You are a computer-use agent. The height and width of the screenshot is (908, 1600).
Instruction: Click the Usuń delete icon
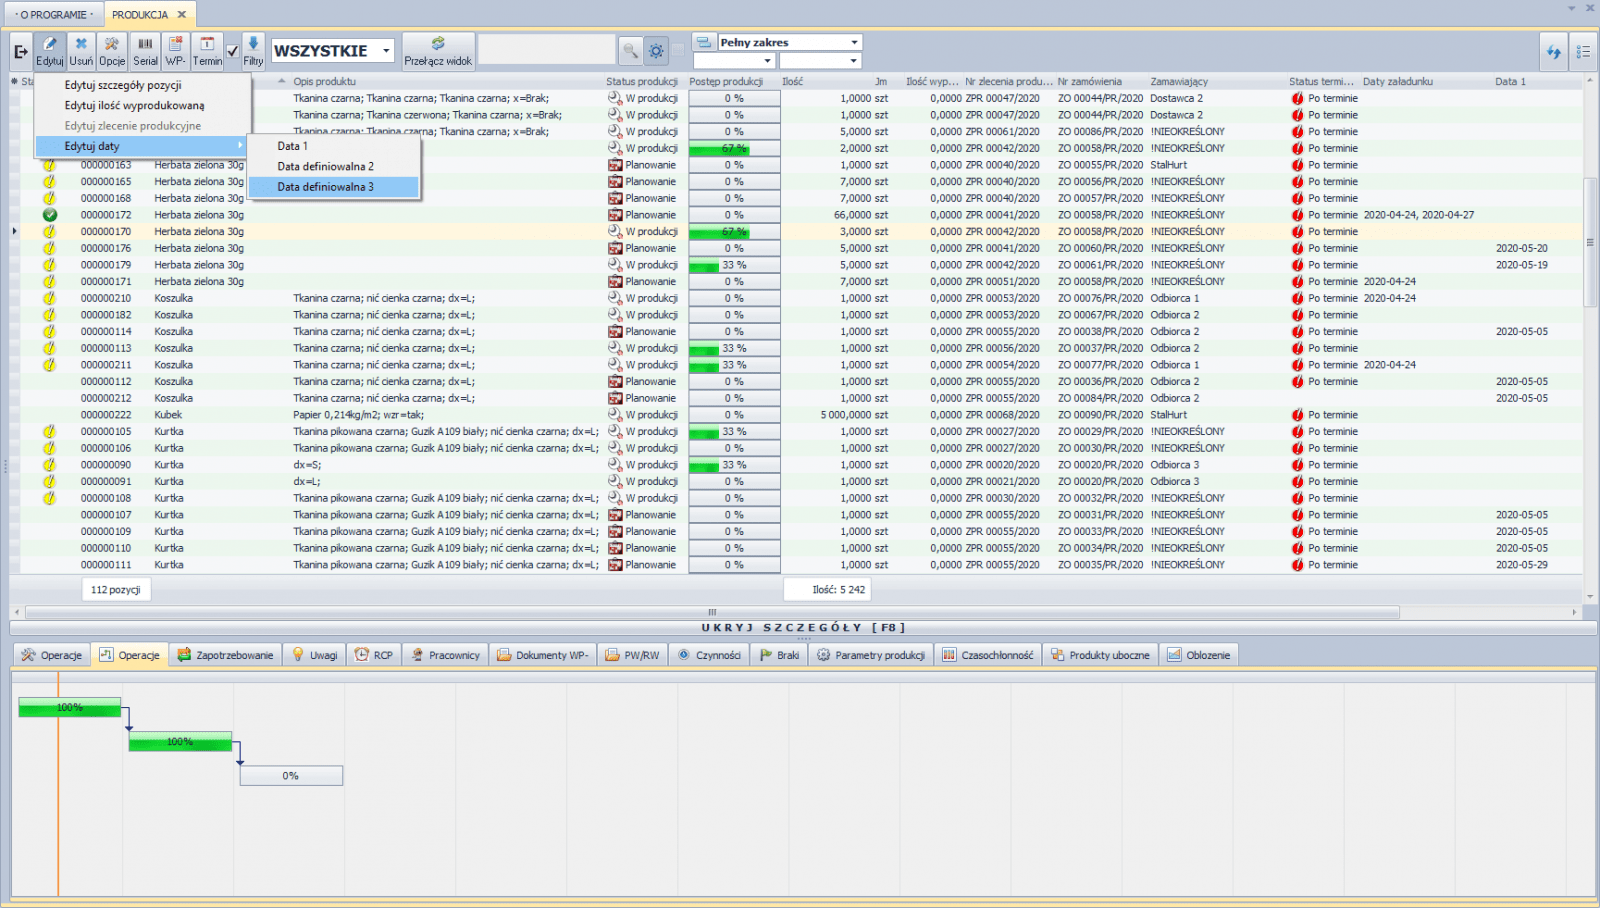coord(81,51)
